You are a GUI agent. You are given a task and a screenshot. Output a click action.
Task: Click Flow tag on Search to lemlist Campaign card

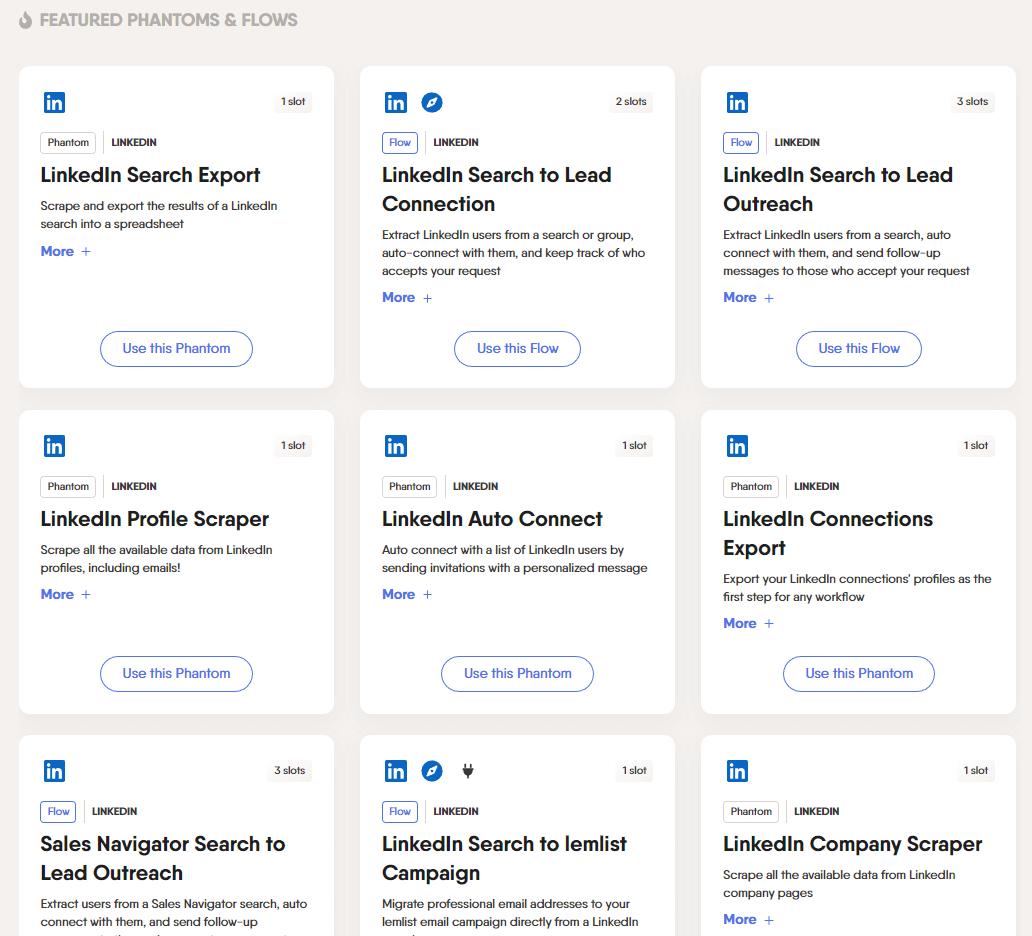coord(400,812)
